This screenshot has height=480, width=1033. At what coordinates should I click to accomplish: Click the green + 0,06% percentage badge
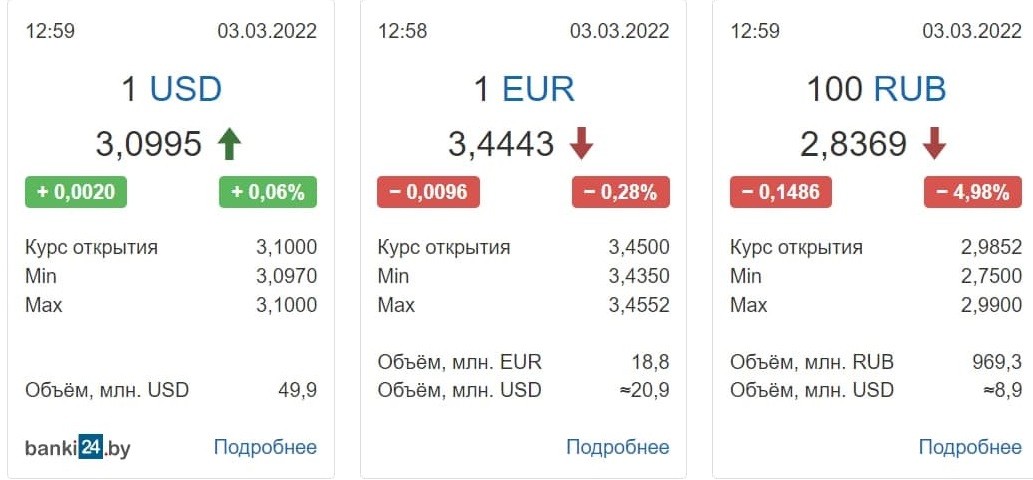(x=268, y=192)
